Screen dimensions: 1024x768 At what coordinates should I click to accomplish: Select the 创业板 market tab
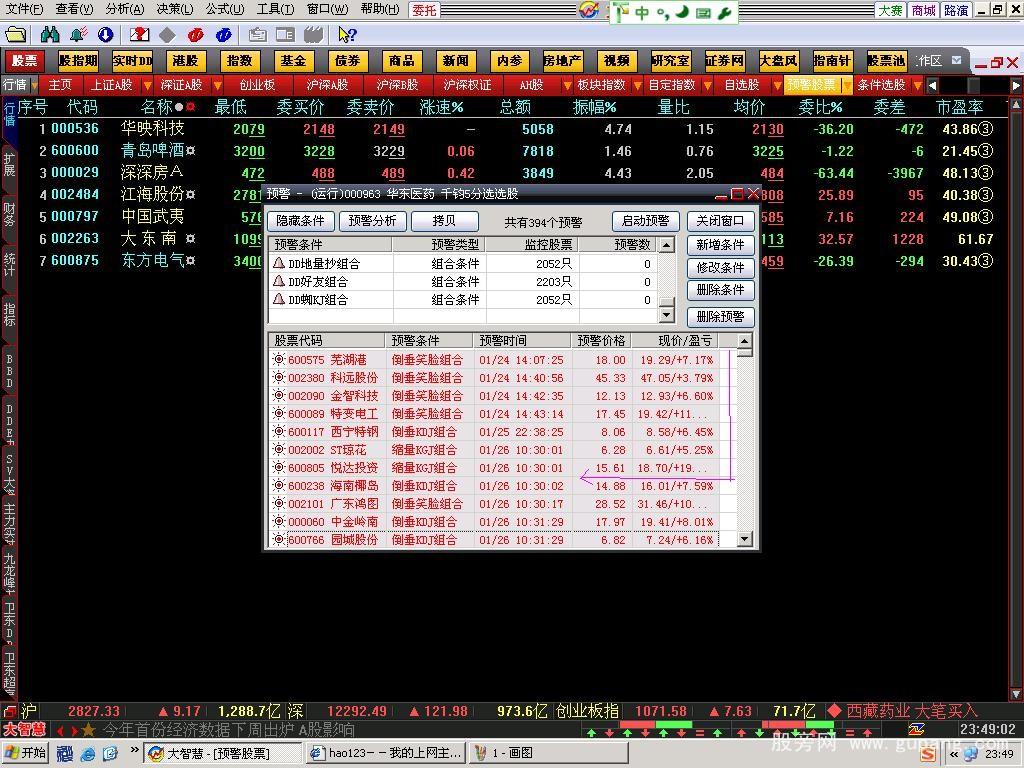pyautogui.click(x=257, y=86)
